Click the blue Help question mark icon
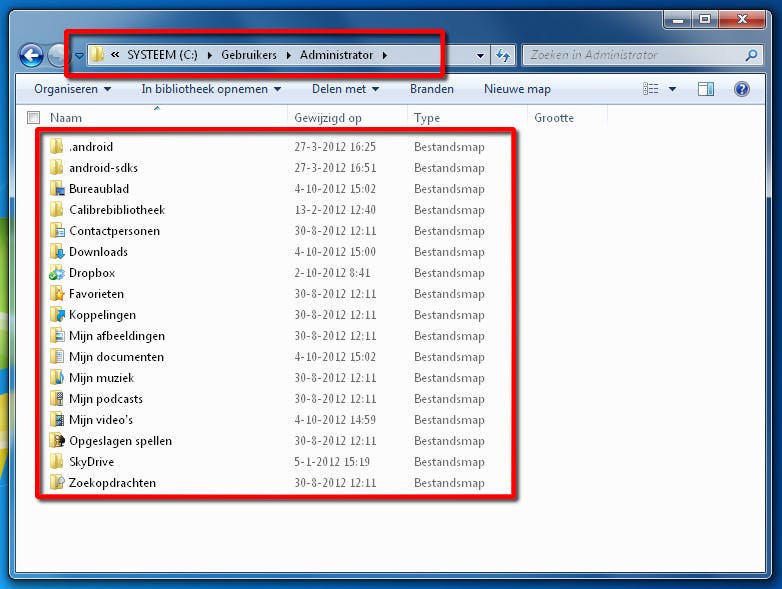The image size is (782, 589). [742, 89]
